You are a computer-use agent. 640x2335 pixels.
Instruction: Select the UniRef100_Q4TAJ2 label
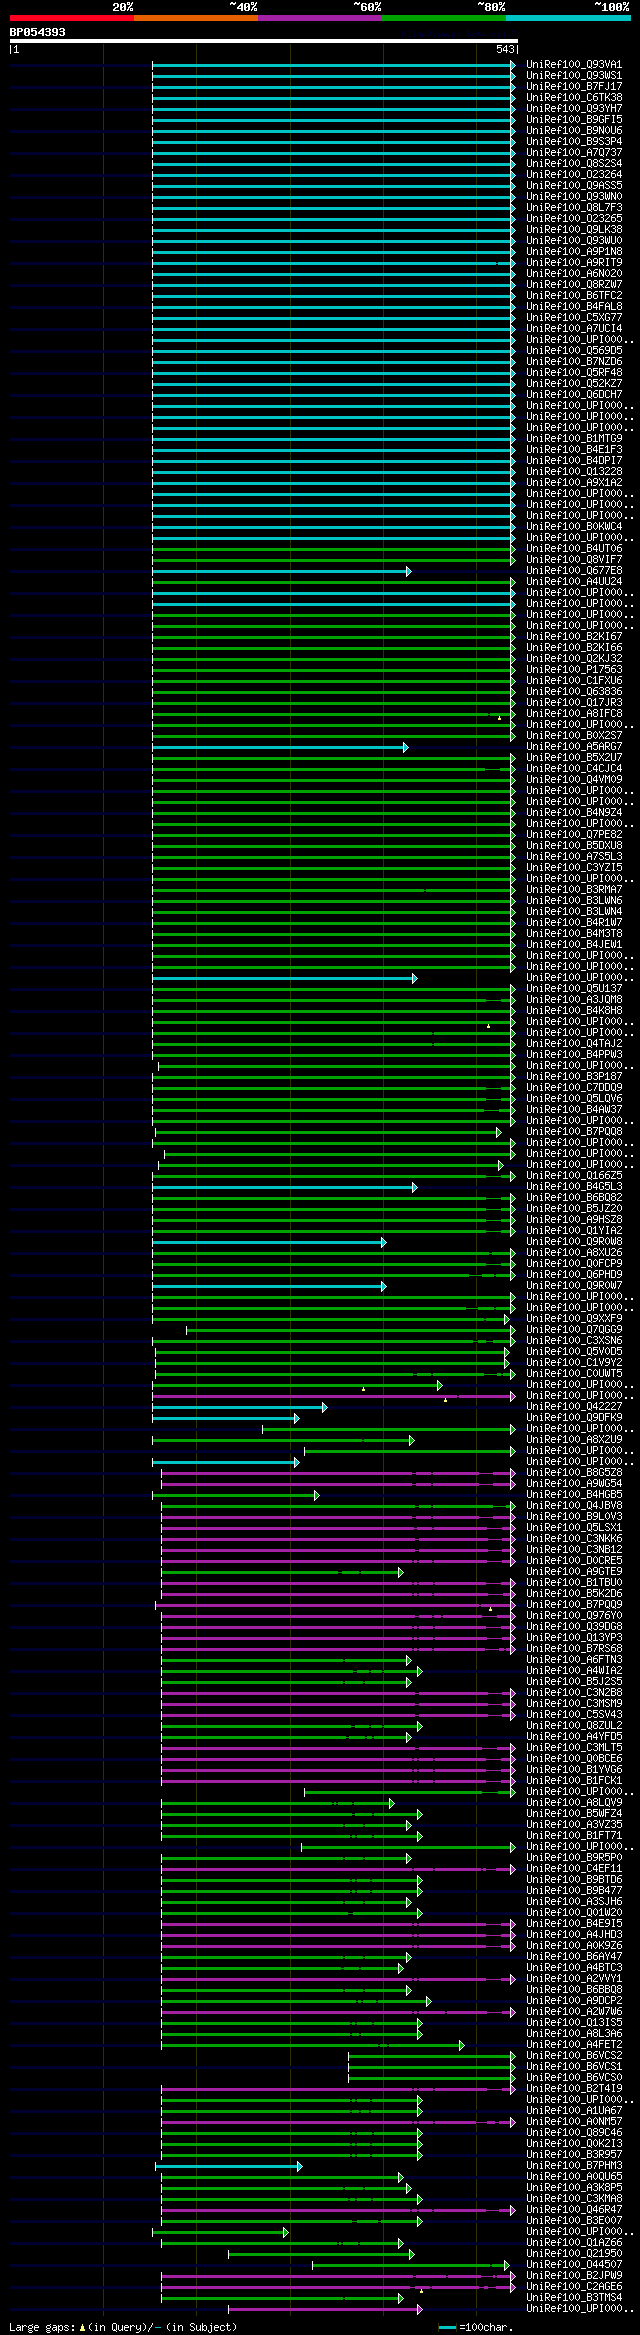pyautogui.click(x=574, y=1043)
